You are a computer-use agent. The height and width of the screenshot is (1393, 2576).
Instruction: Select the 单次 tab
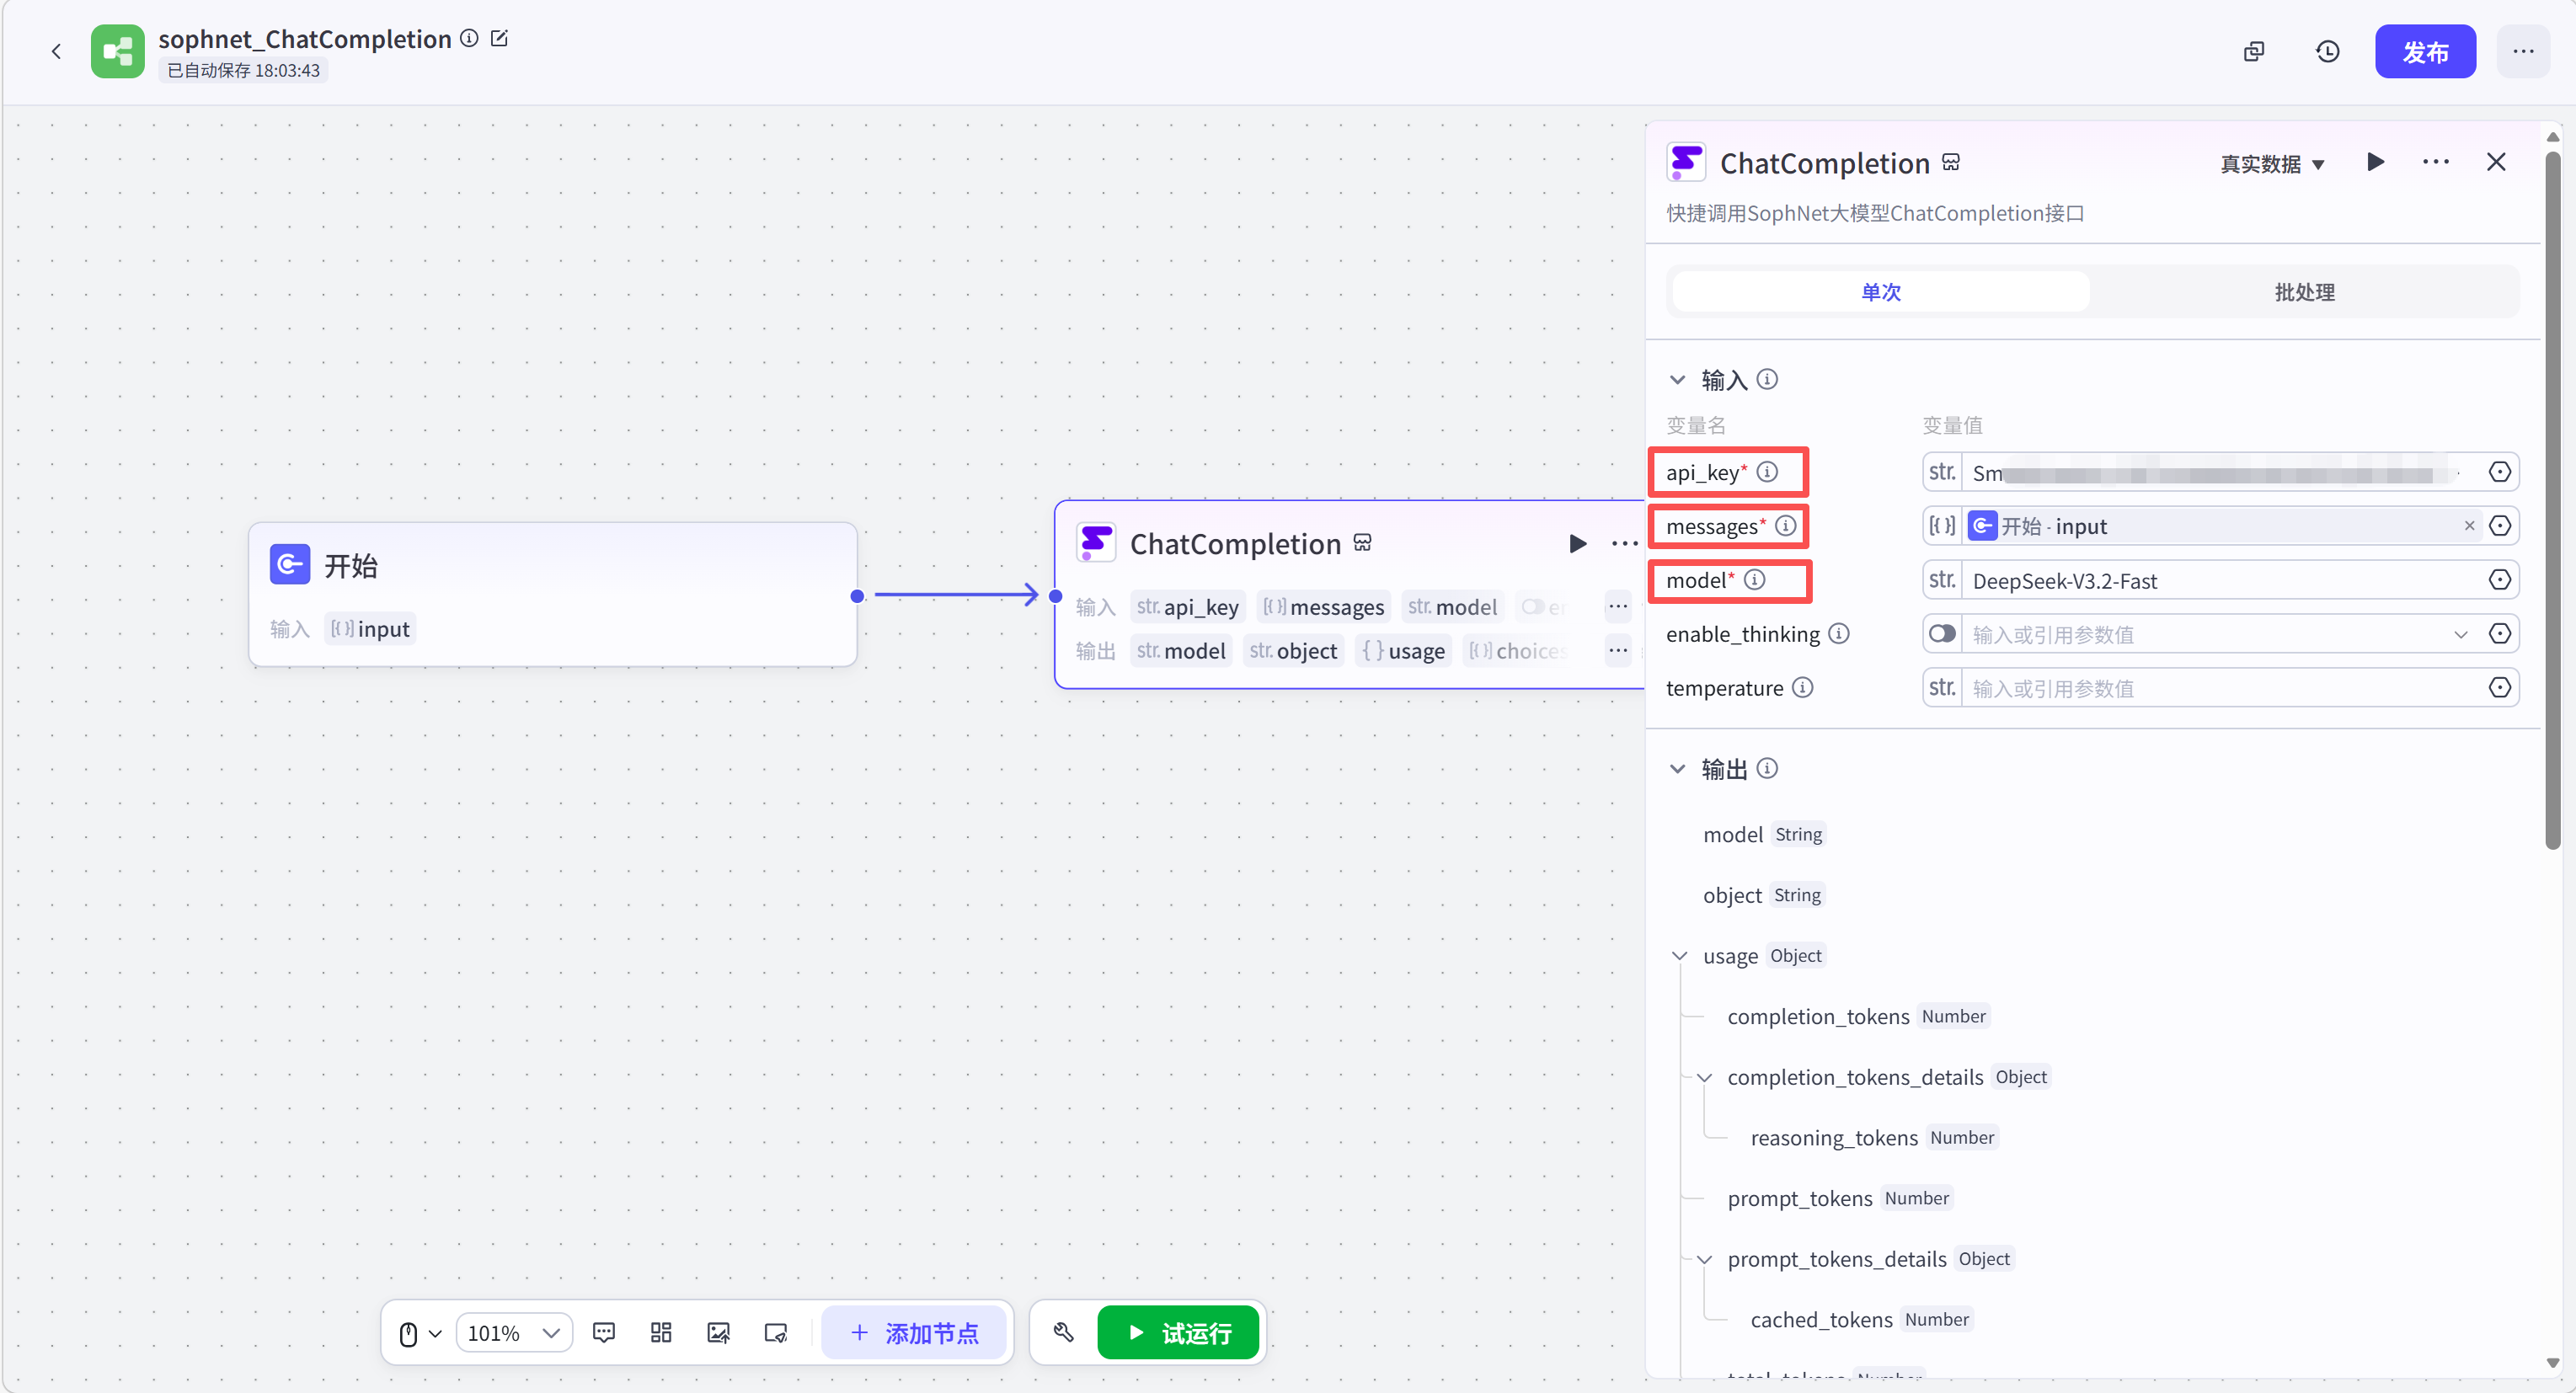tap(1880, 292)
